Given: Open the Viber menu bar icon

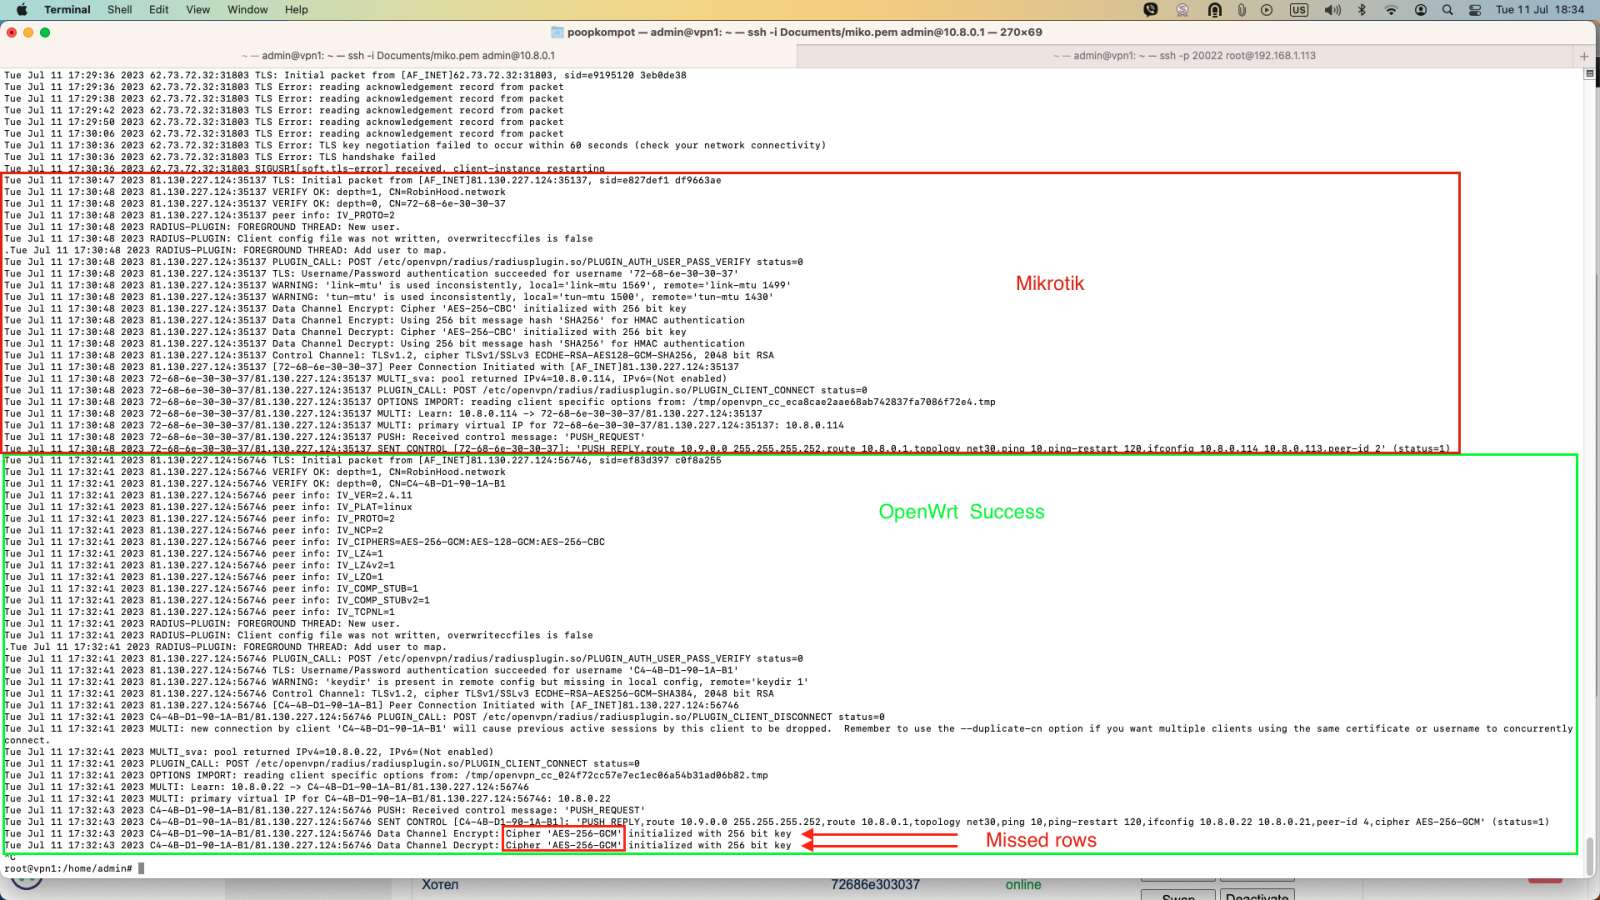Looking at the screenshot, I should click(1151, 10).
